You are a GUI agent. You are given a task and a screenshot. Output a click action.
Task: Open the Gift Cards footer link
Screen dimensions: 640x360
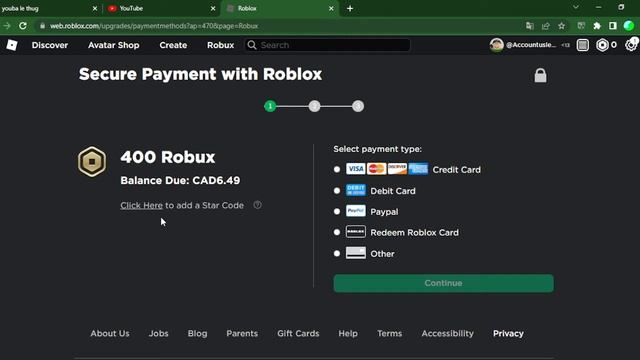[x=298, y=333]
